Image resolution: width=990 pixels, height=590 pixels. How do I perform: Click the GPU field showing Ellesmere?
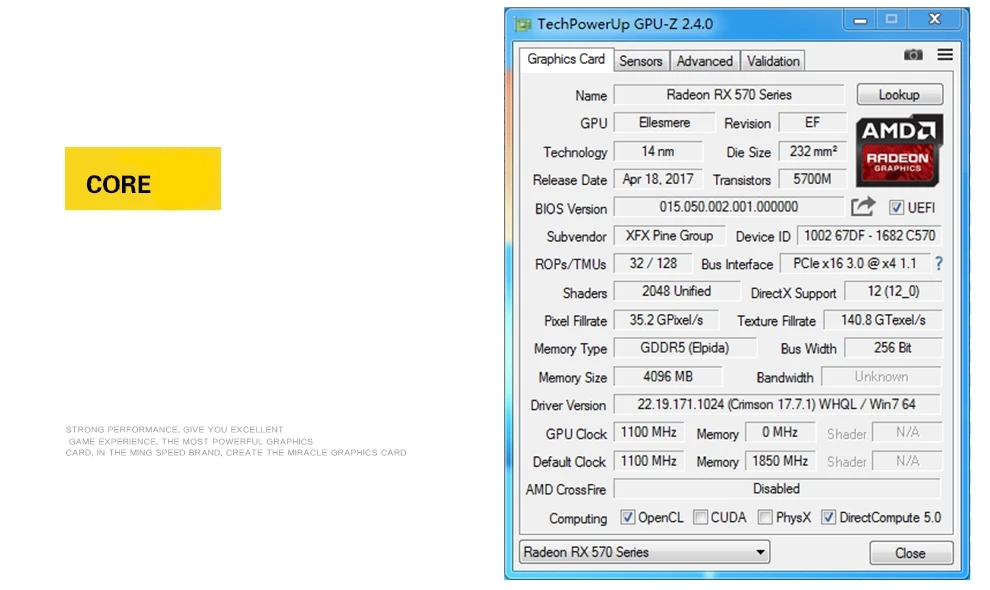(664, 123)
